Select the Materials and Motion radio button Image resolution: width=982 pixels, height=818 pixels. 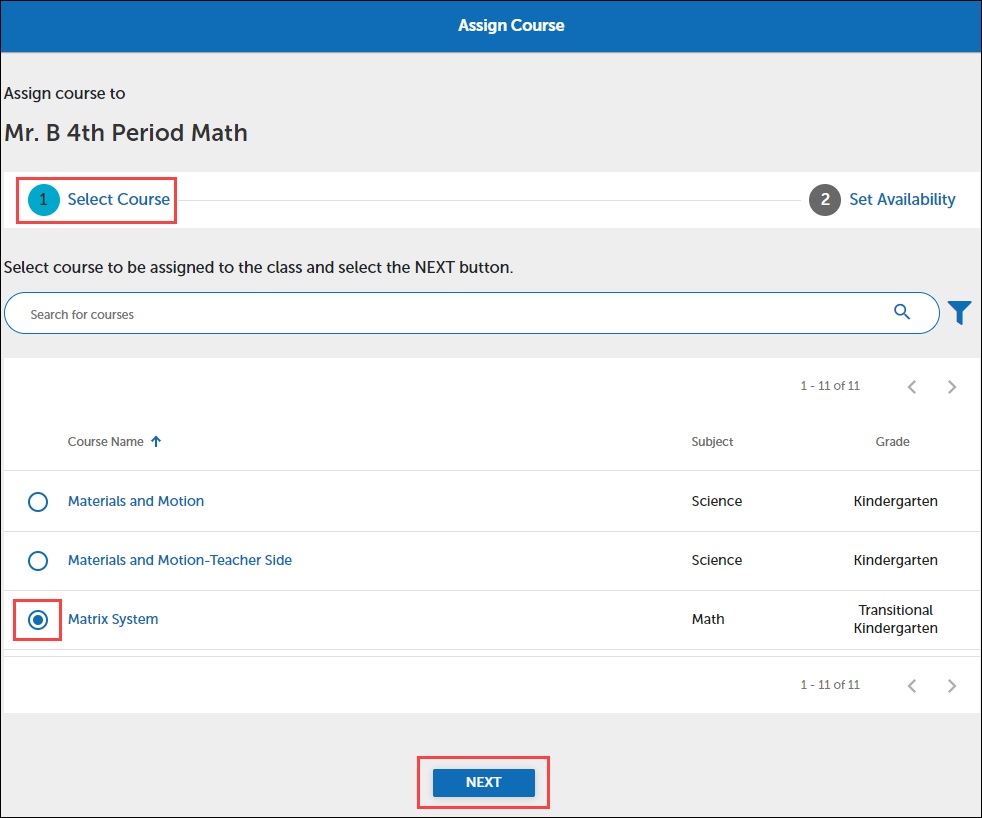[38, 501]
